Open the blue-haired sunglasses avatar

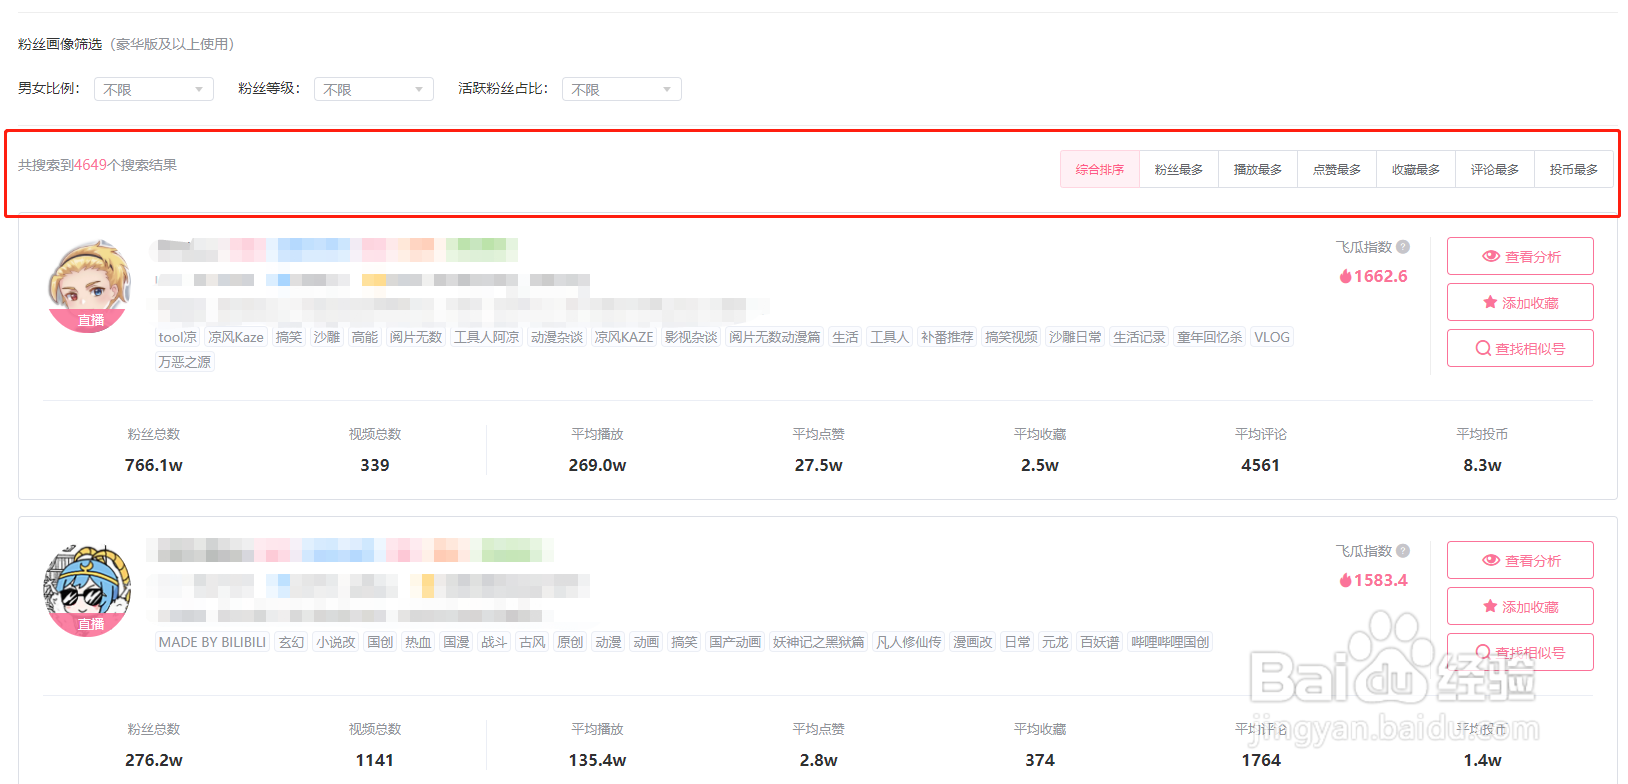point(88,590)
